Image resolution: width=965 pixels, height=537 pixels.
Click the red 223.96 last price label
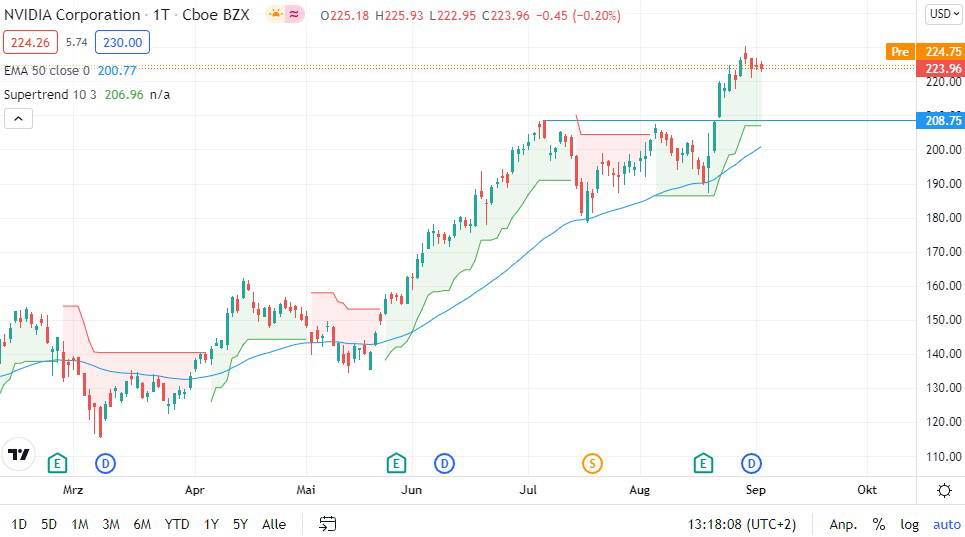940,68
